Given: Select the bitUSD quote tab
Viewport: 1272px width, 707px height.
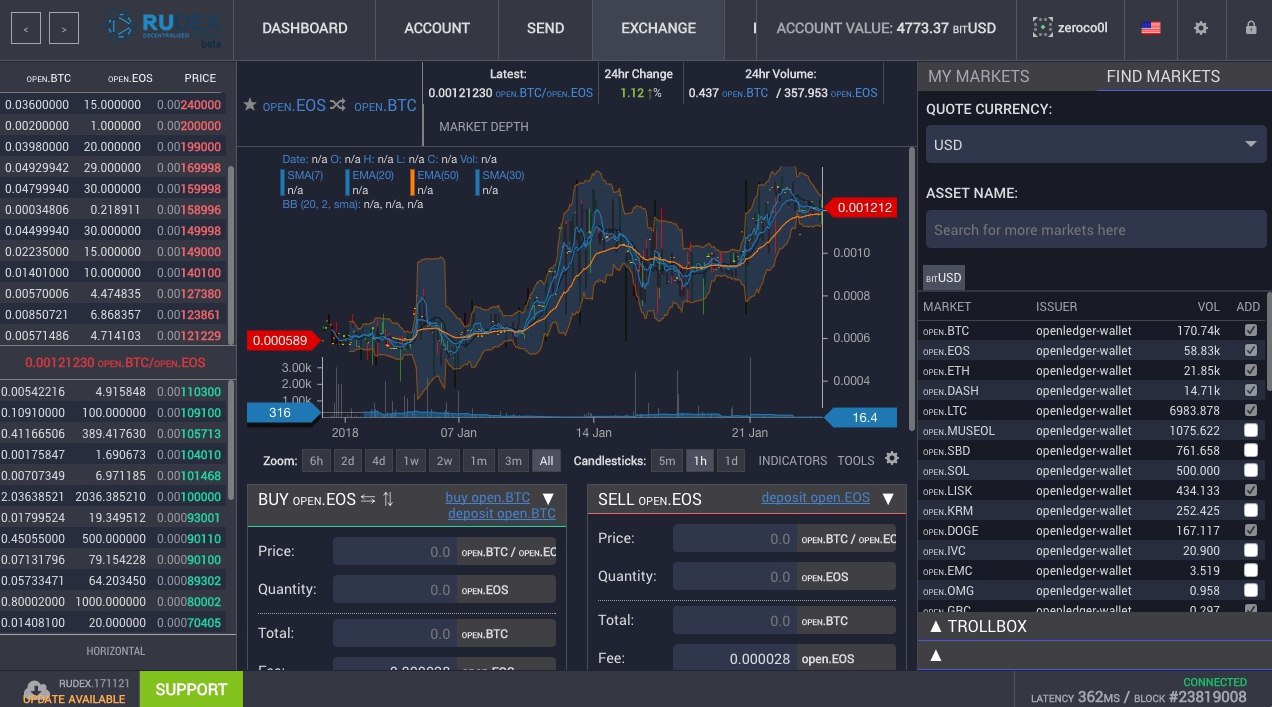Looking at the screenshot, I should click(x=943, y=278).
